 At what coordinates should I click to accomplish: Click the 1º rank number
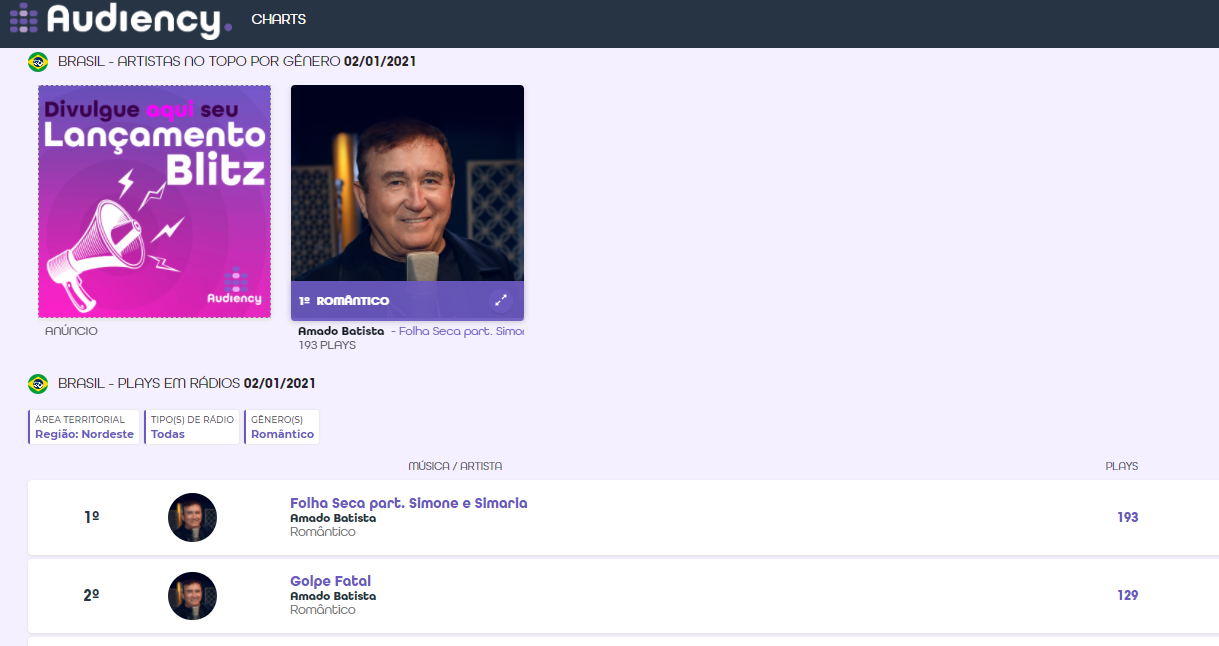91,517
